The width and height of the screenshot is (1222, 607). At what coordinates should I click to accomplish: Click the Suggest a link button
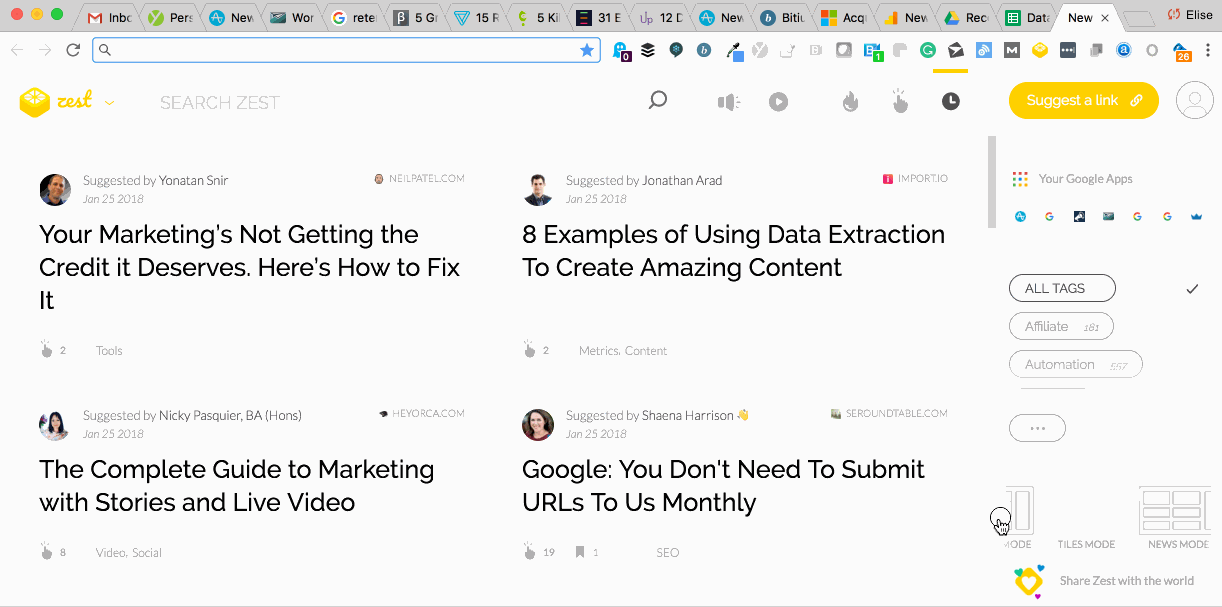click(x=1083, y=100)
